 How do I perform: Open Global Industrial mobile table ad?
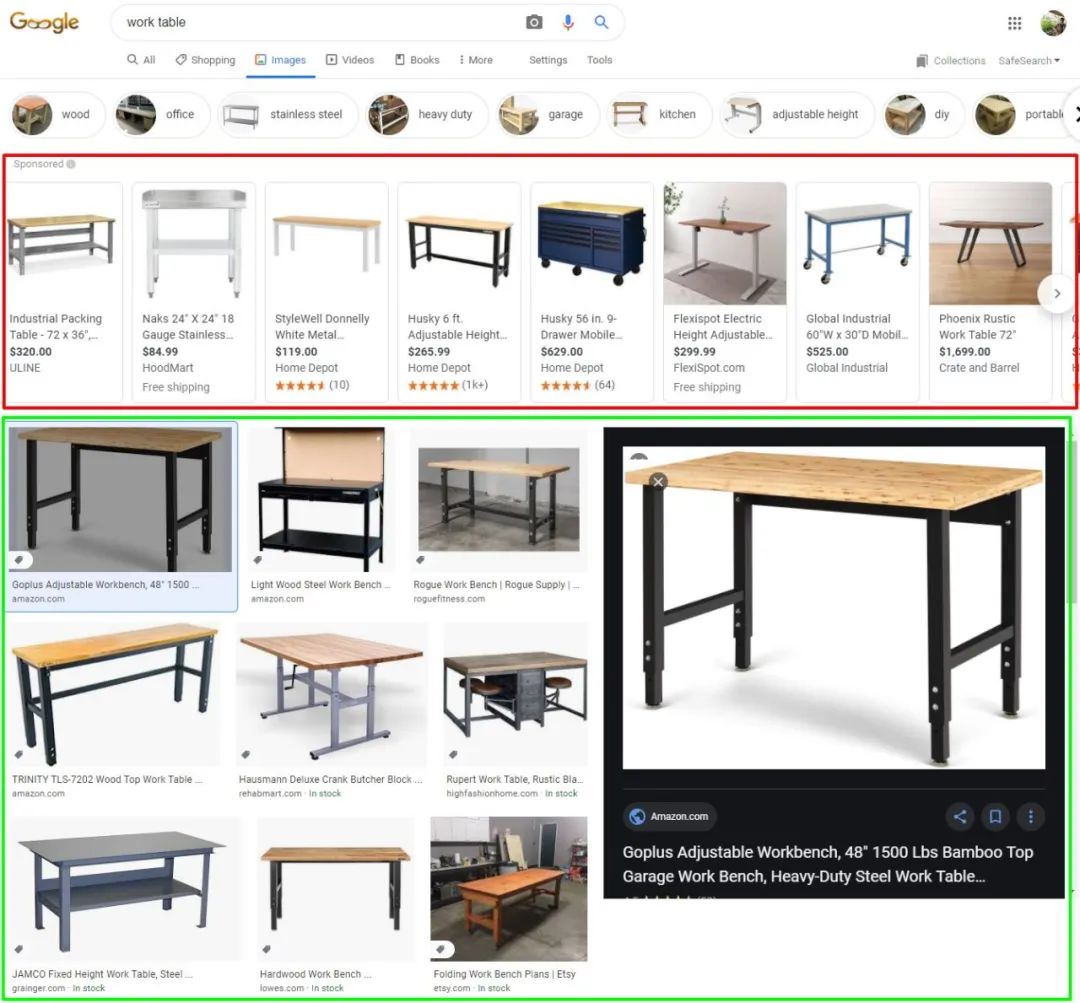[x=858, y=291]
